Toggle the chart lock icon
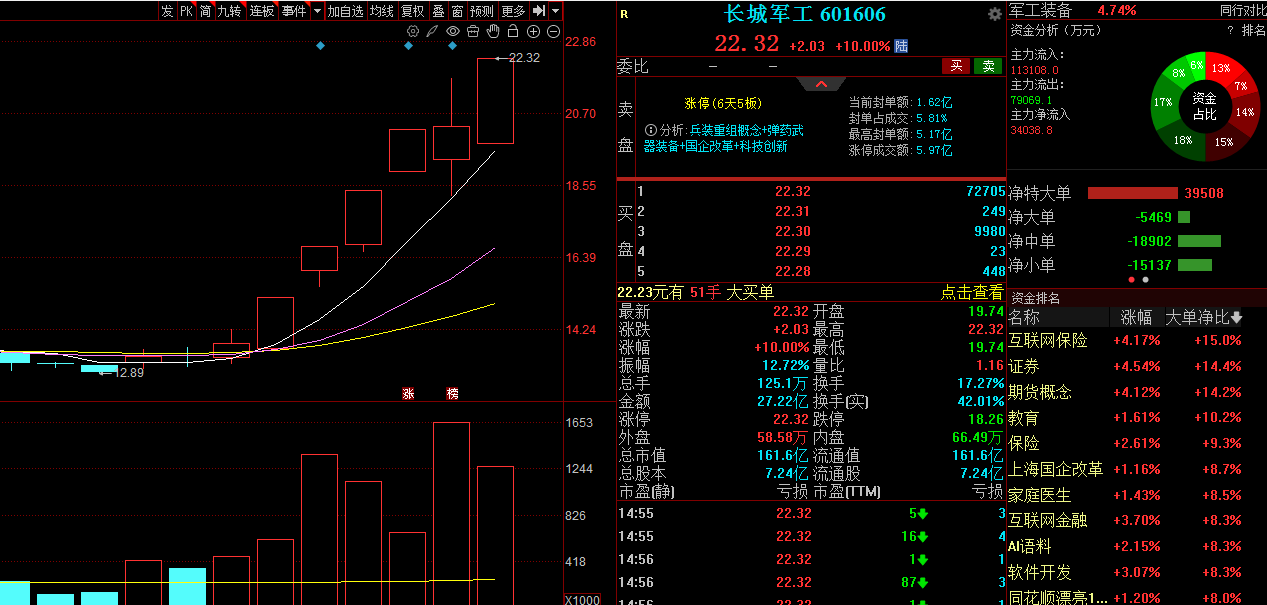The image size is (1267, 605). [513, 32]
